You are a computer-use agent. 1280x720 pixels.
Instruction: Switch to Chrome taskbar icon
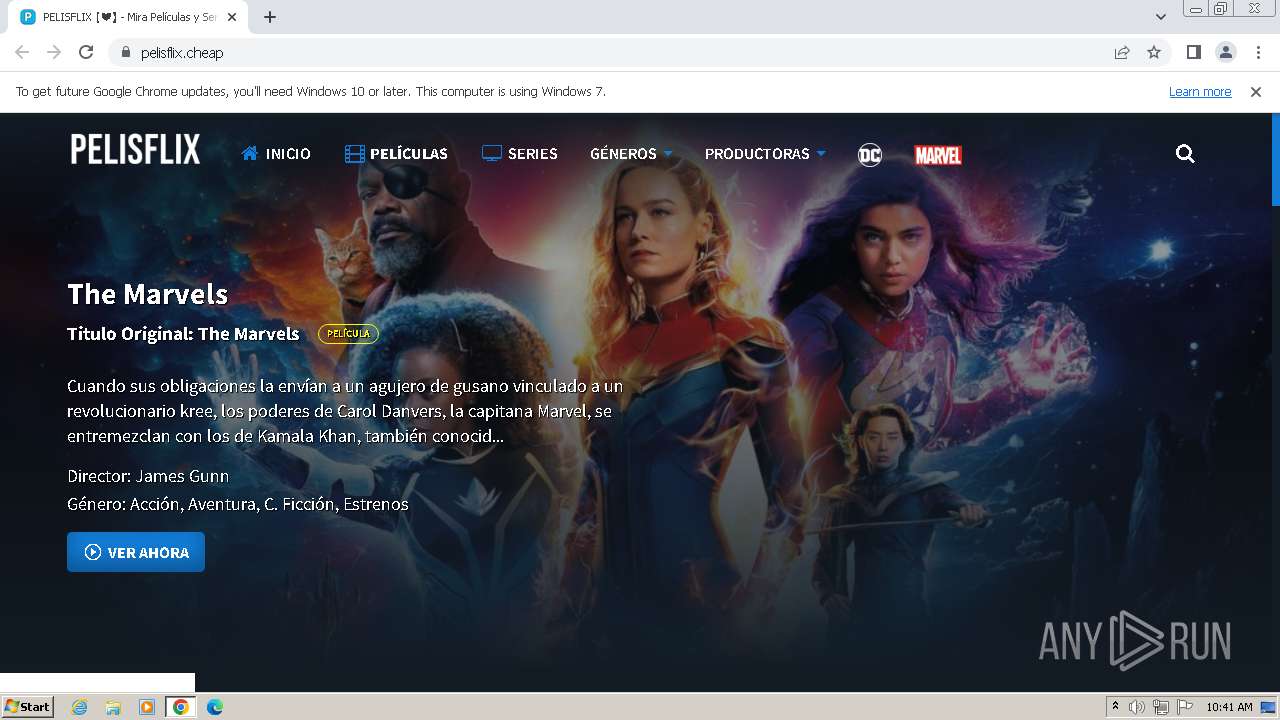coord(181,707)
